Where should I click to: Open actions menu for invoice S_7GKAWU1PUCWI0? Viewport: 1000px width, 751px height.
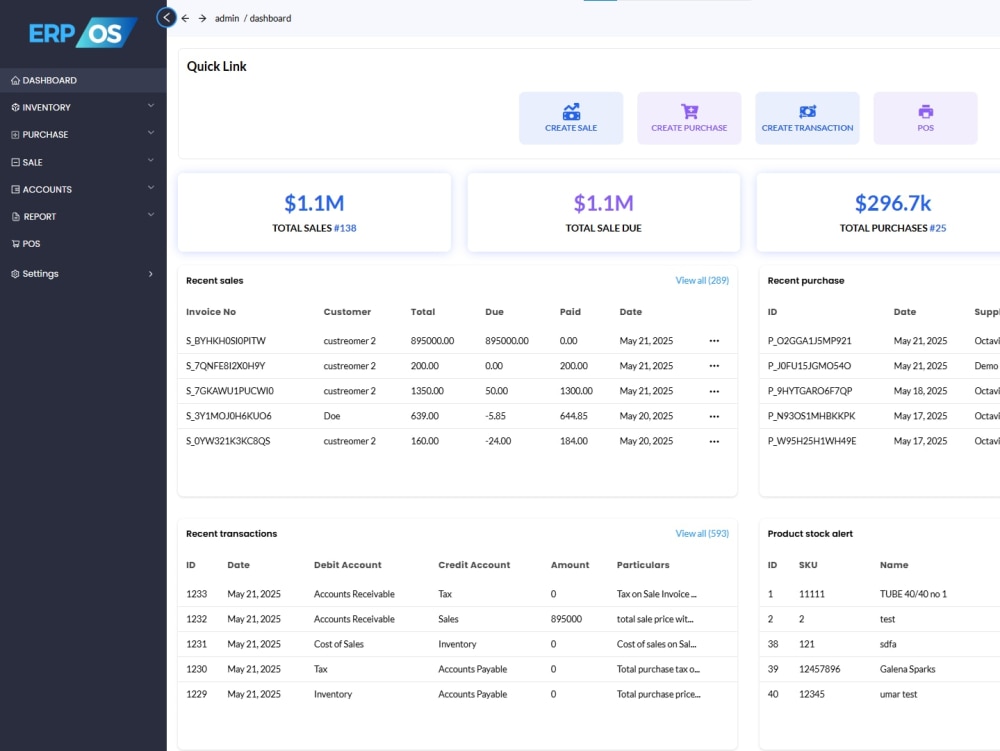coord(714,391)
